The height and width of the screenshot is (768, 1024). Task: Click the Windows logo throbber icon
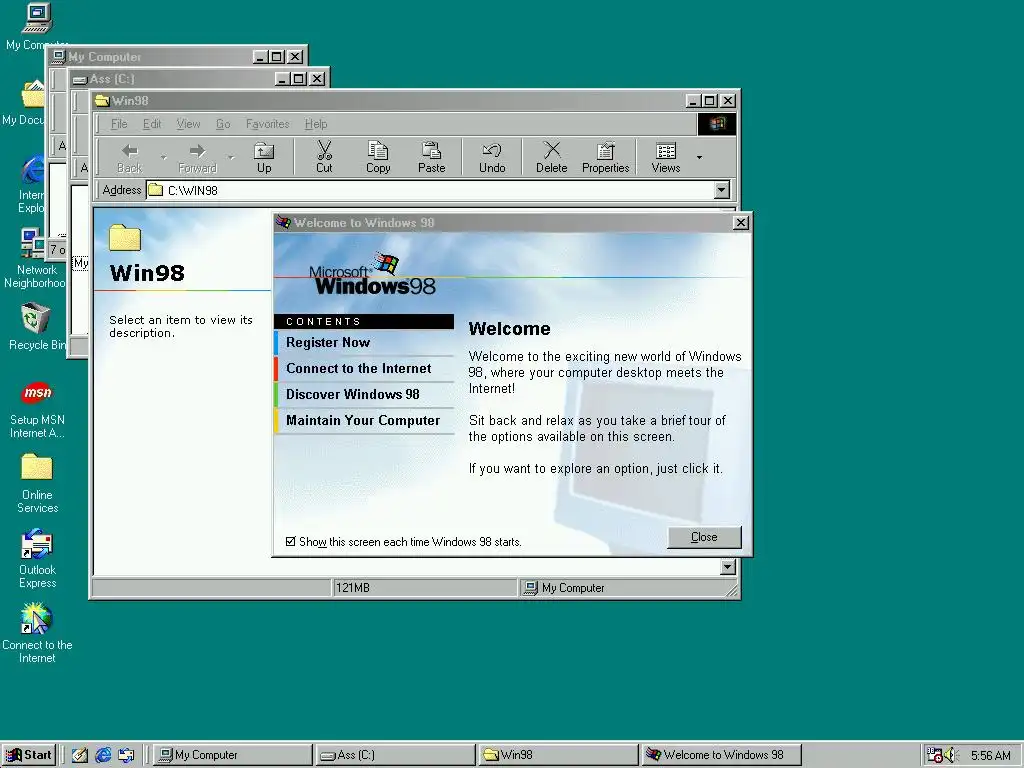coord(716,124)
